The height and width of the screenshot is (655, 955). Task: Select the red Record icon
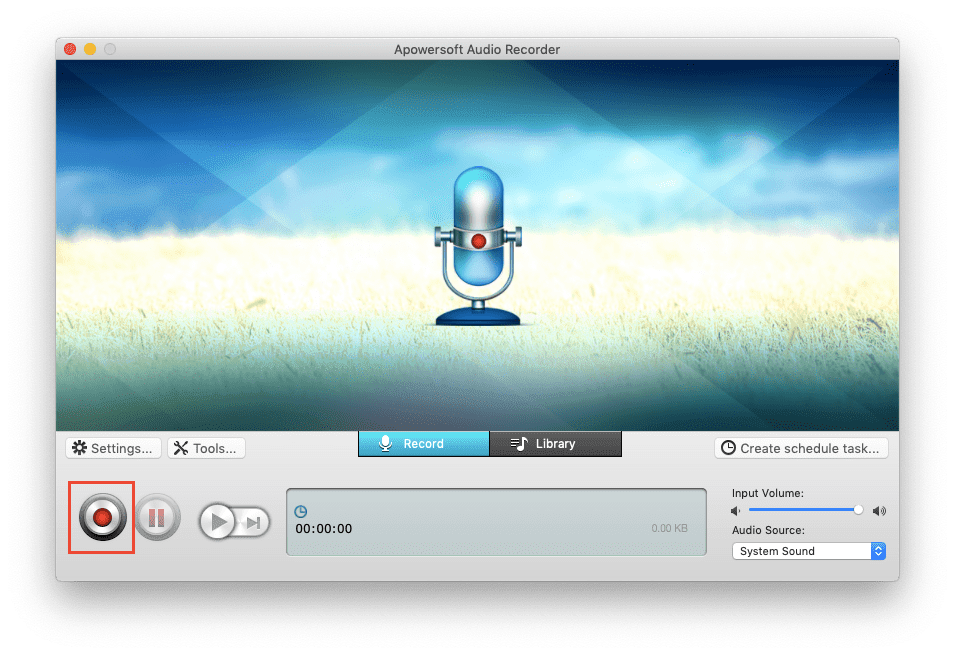[100, 517]
